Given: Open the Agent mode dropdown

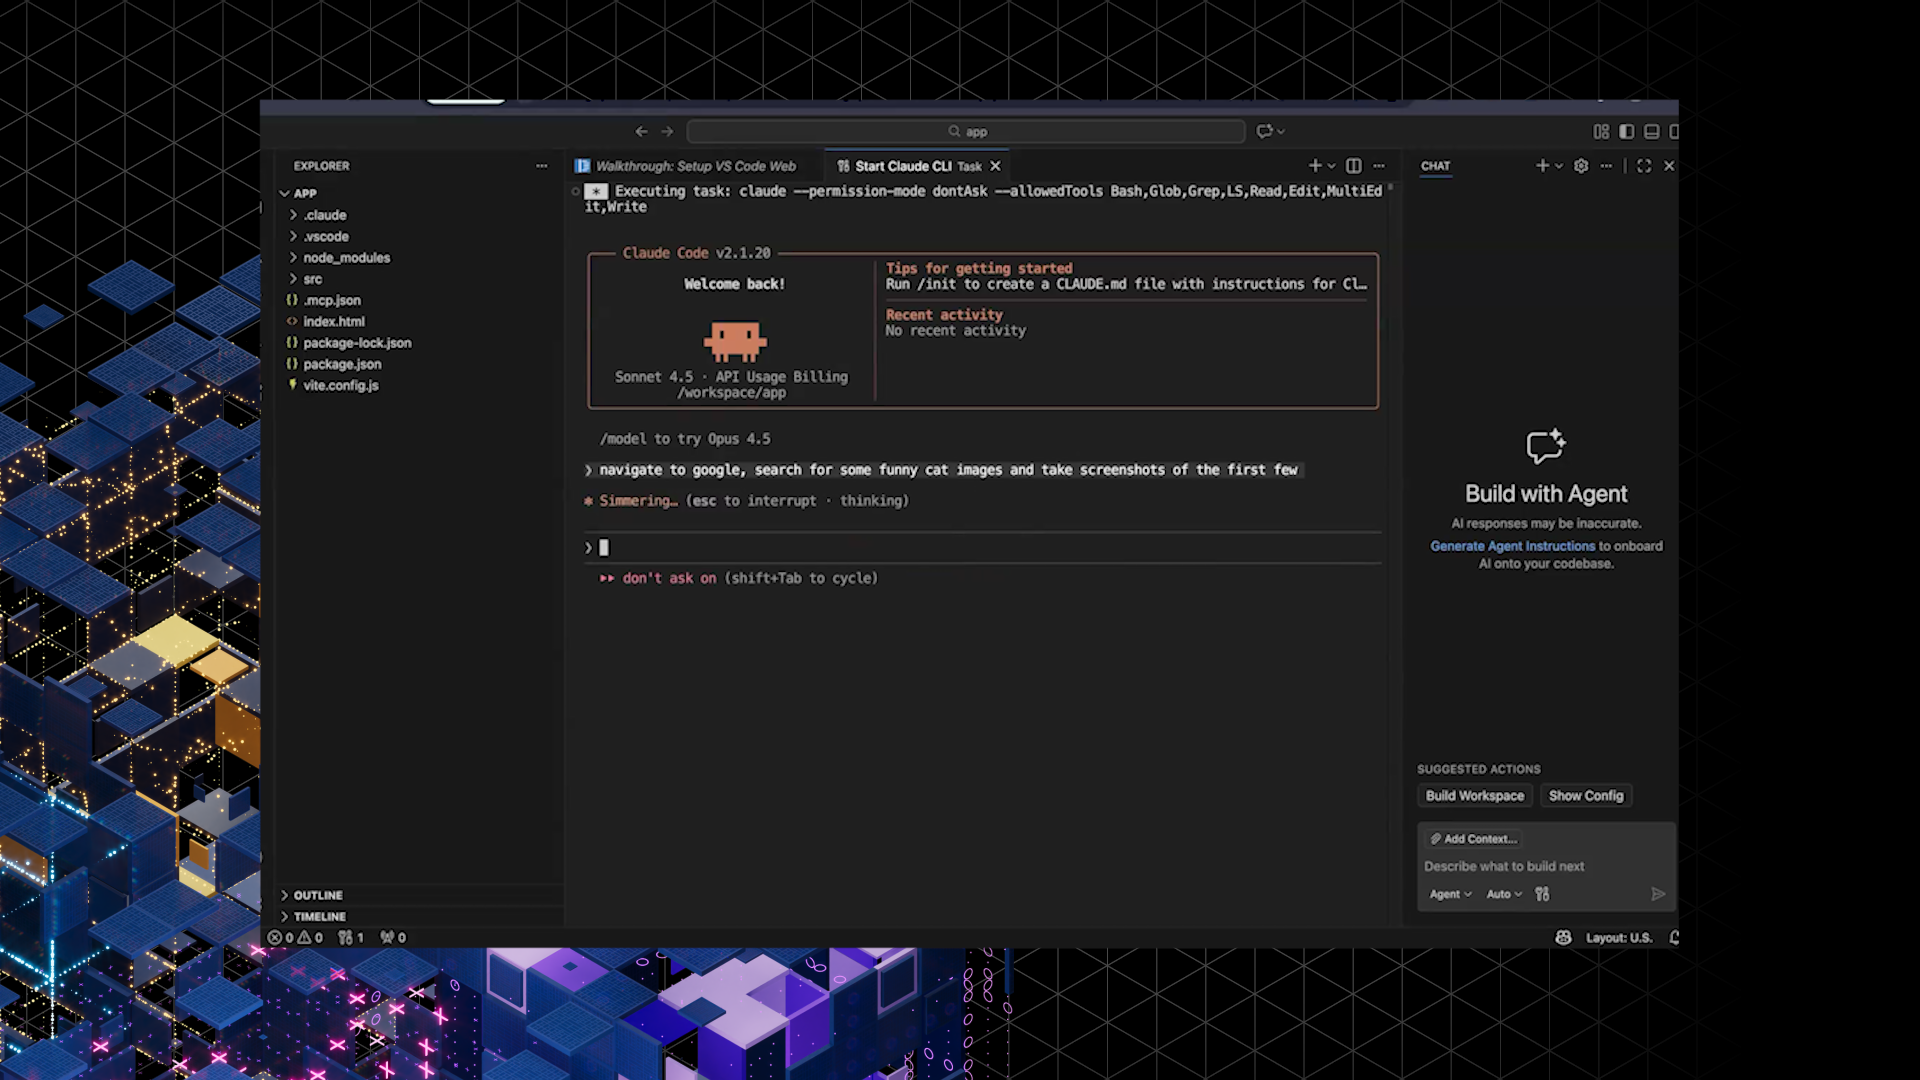Looking at the screenshot, I should (x=1450, y=894).
